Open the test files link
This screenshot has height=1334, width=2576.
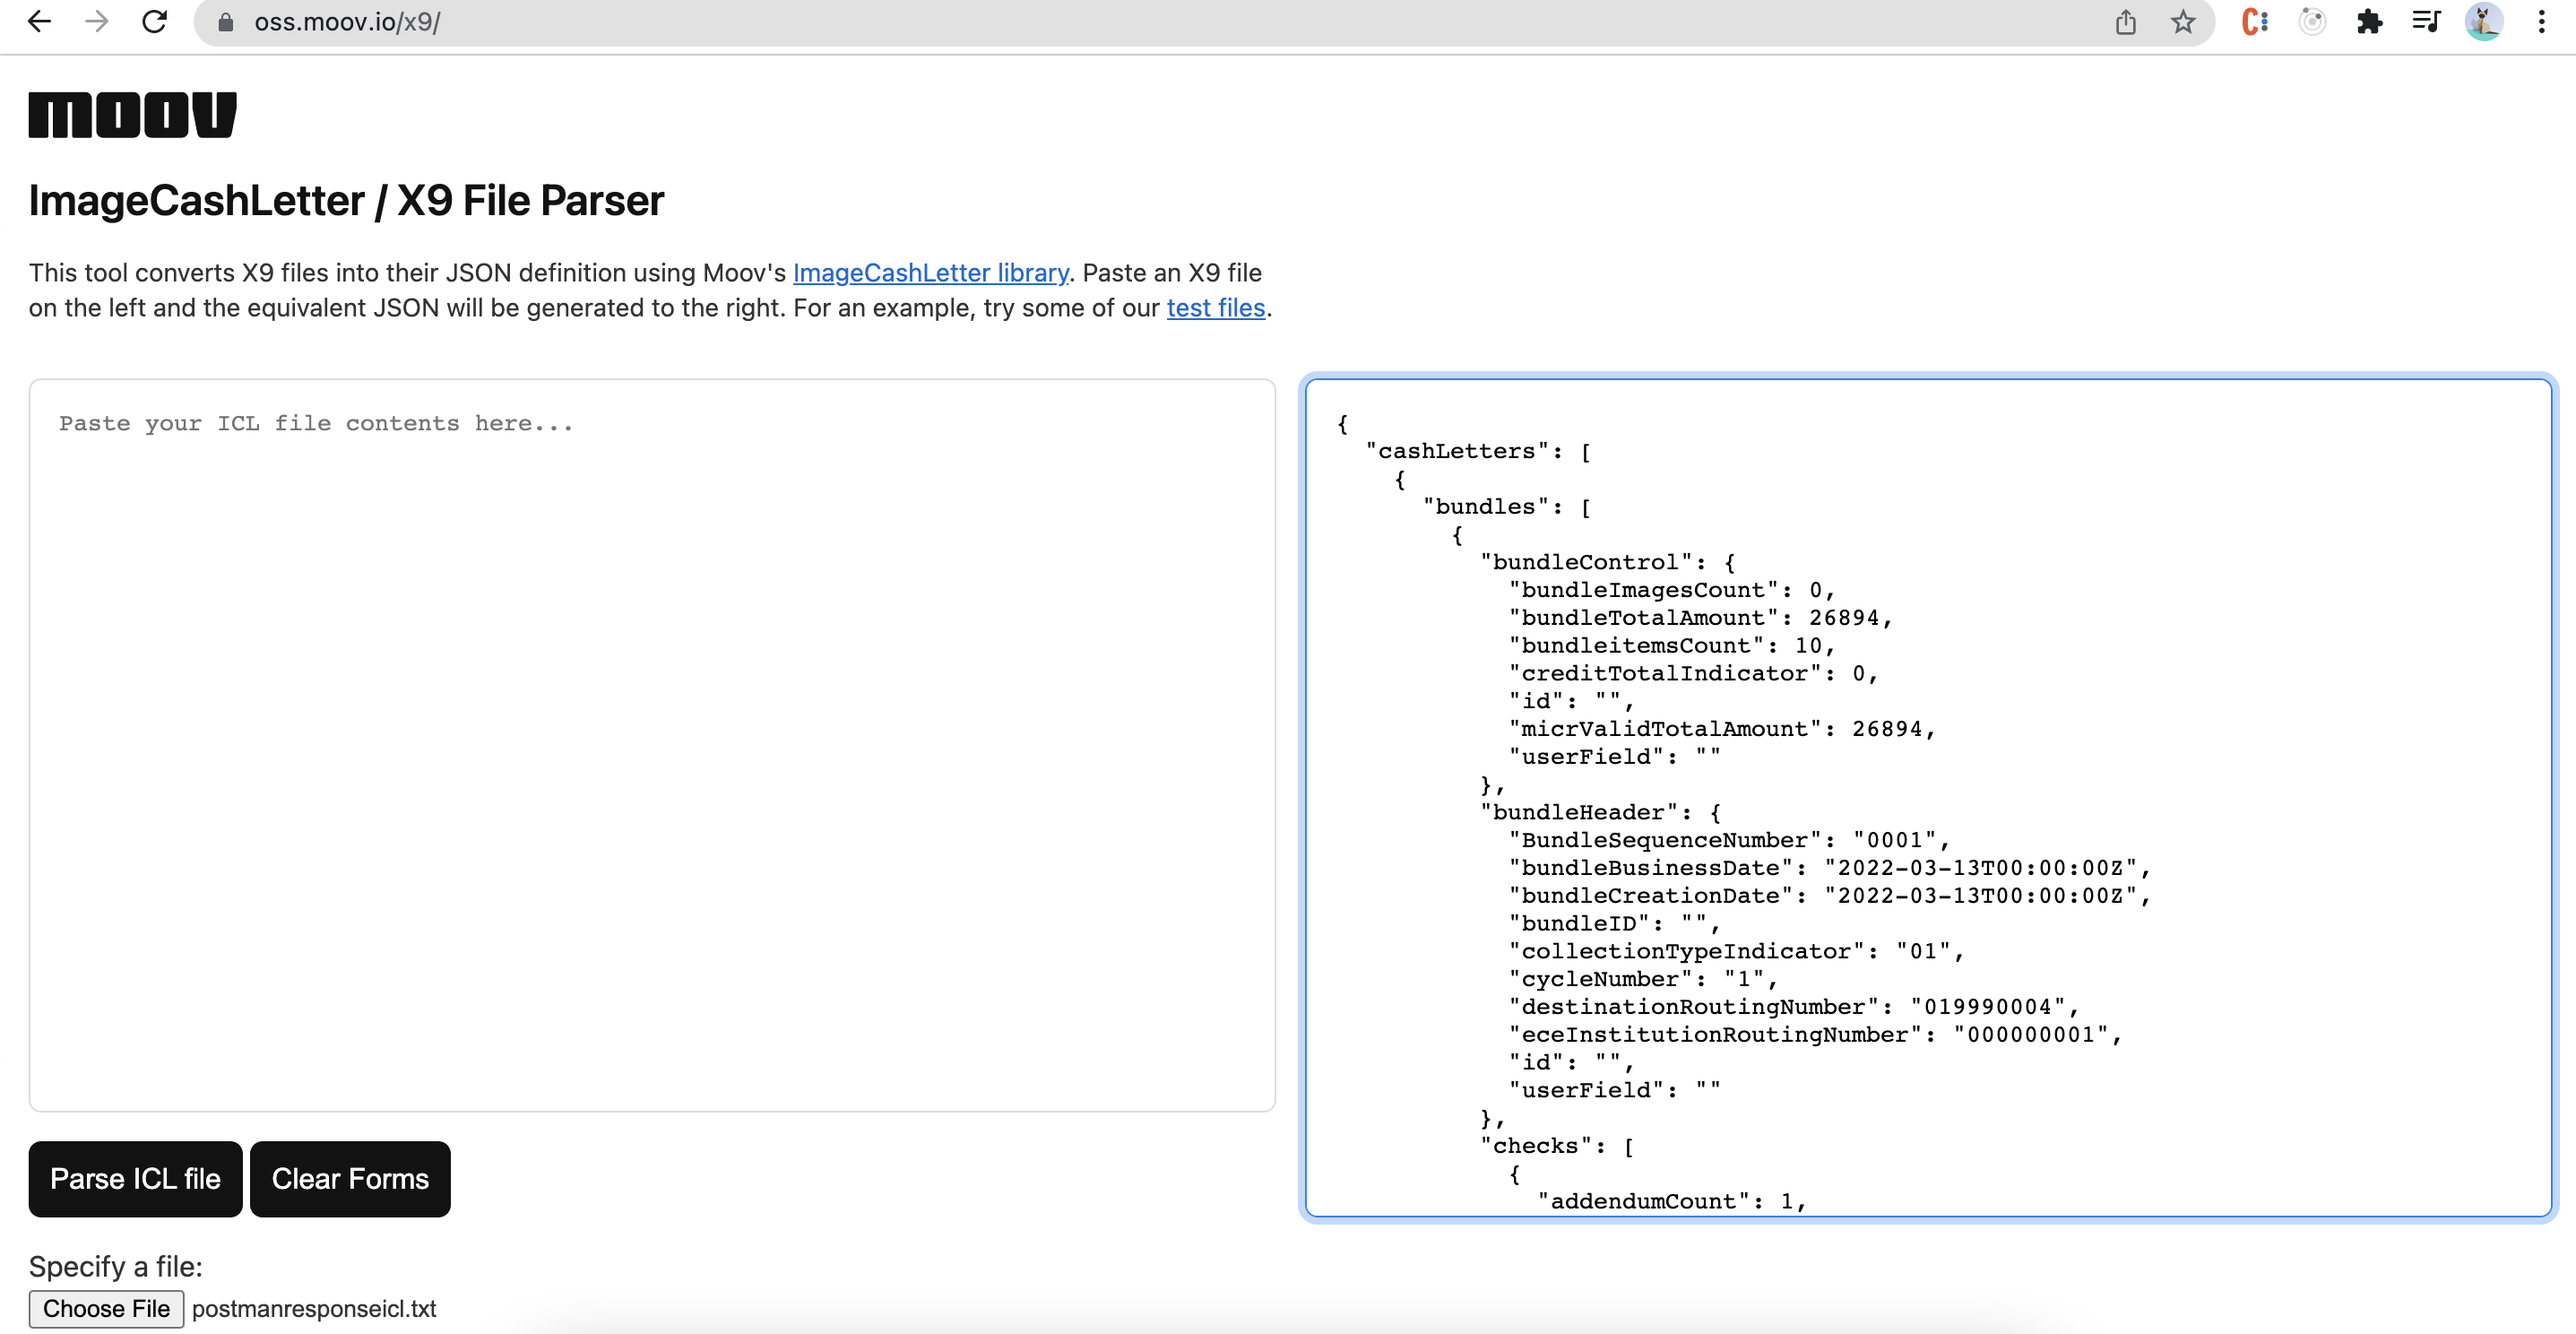pyautogui.click(x=1215, y=308)
